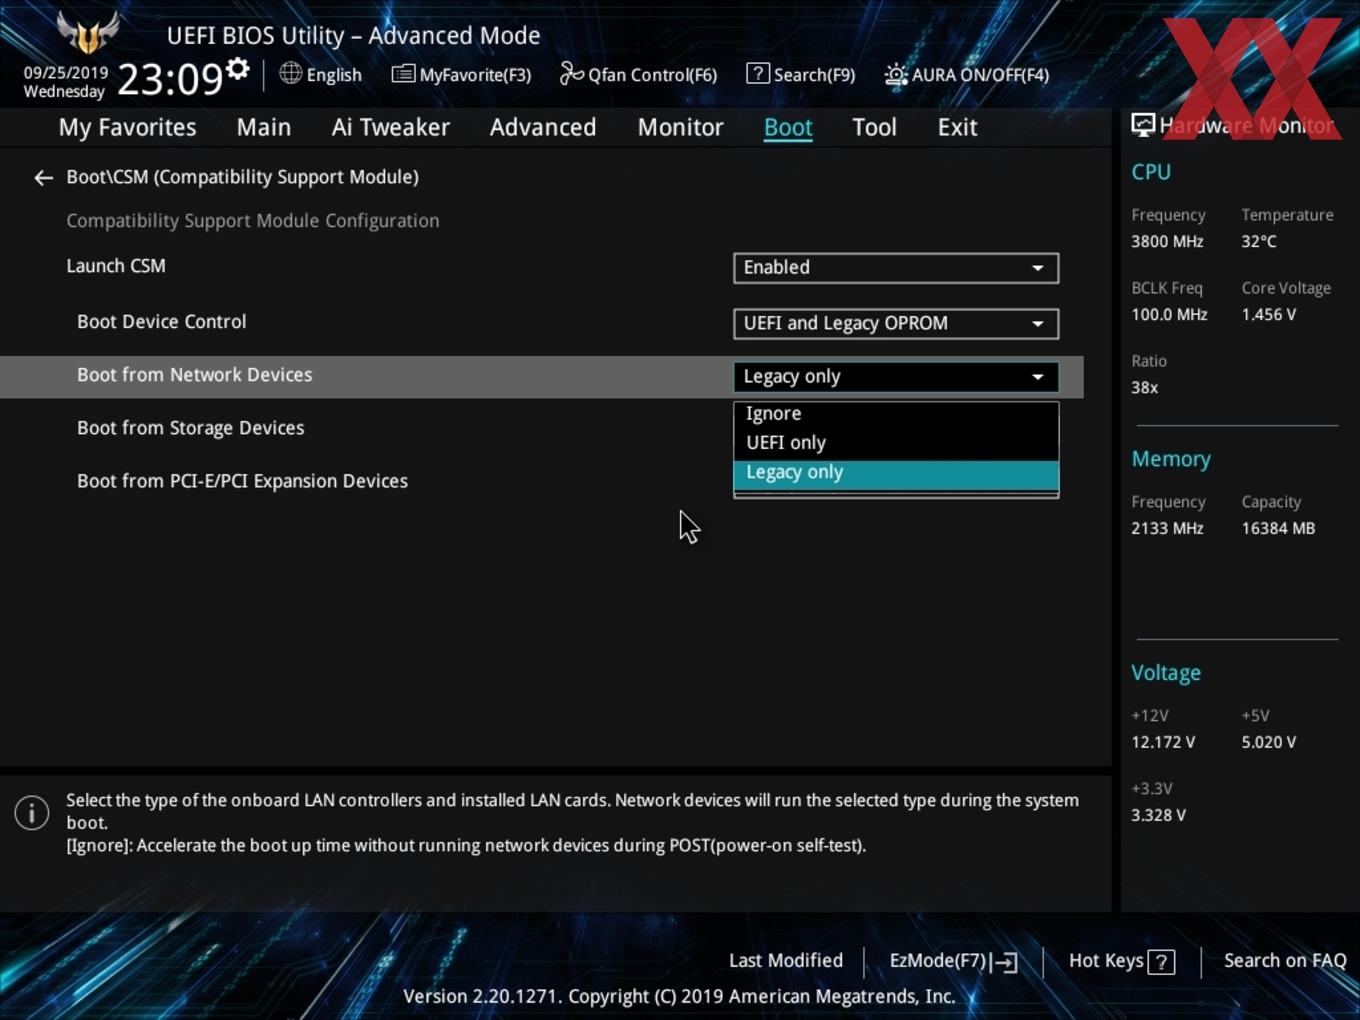Click the info icon in help panel
Screen dimensions: 1360x1020
click(32, 813)
